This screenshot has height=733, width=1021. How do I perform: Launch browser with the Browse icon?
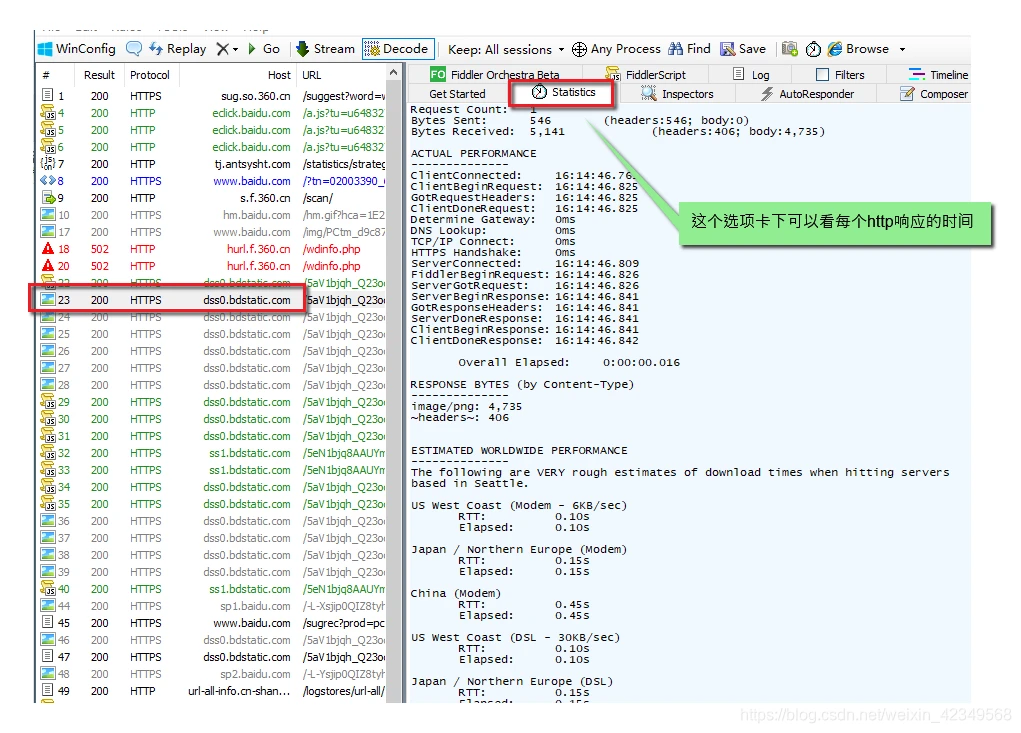(x=835, y=49)
